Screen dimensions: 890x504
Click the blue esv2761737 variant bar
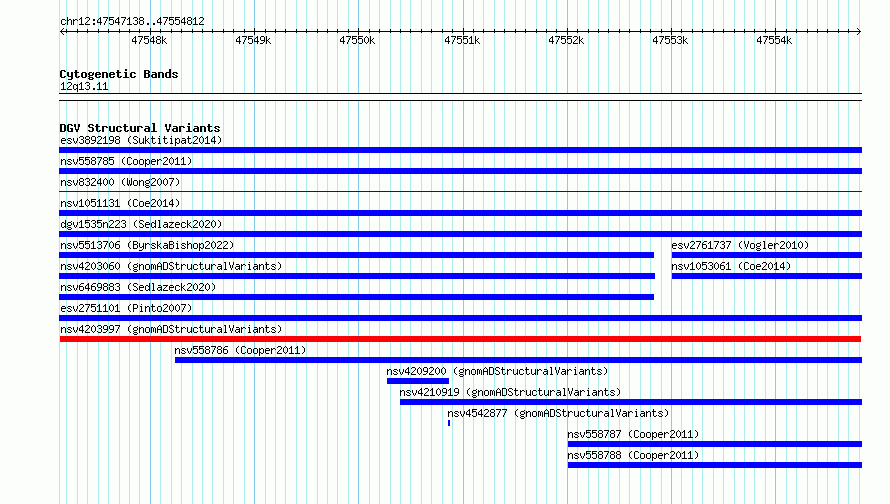767,255
